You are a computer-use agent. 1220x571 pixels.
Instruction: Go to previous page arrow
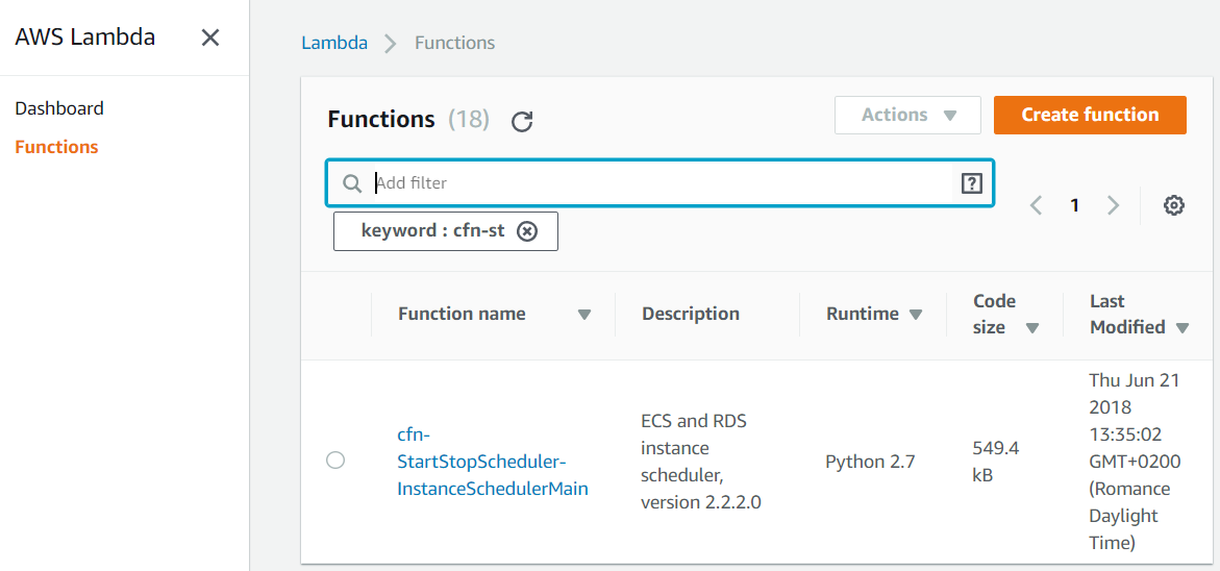click(x=1036, y=205)
